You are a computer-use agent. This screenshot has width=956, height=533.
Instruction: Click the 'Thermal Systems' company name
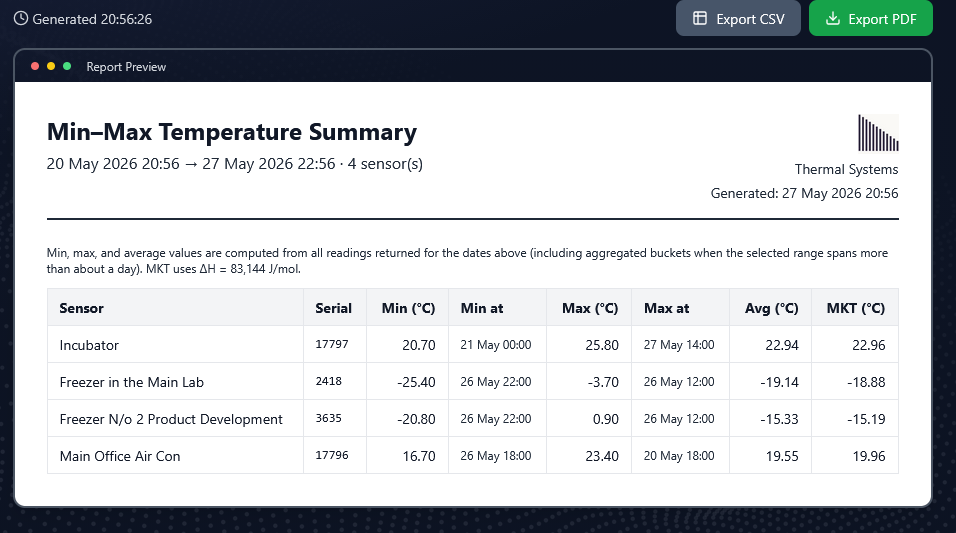click(x=846, y=170)
